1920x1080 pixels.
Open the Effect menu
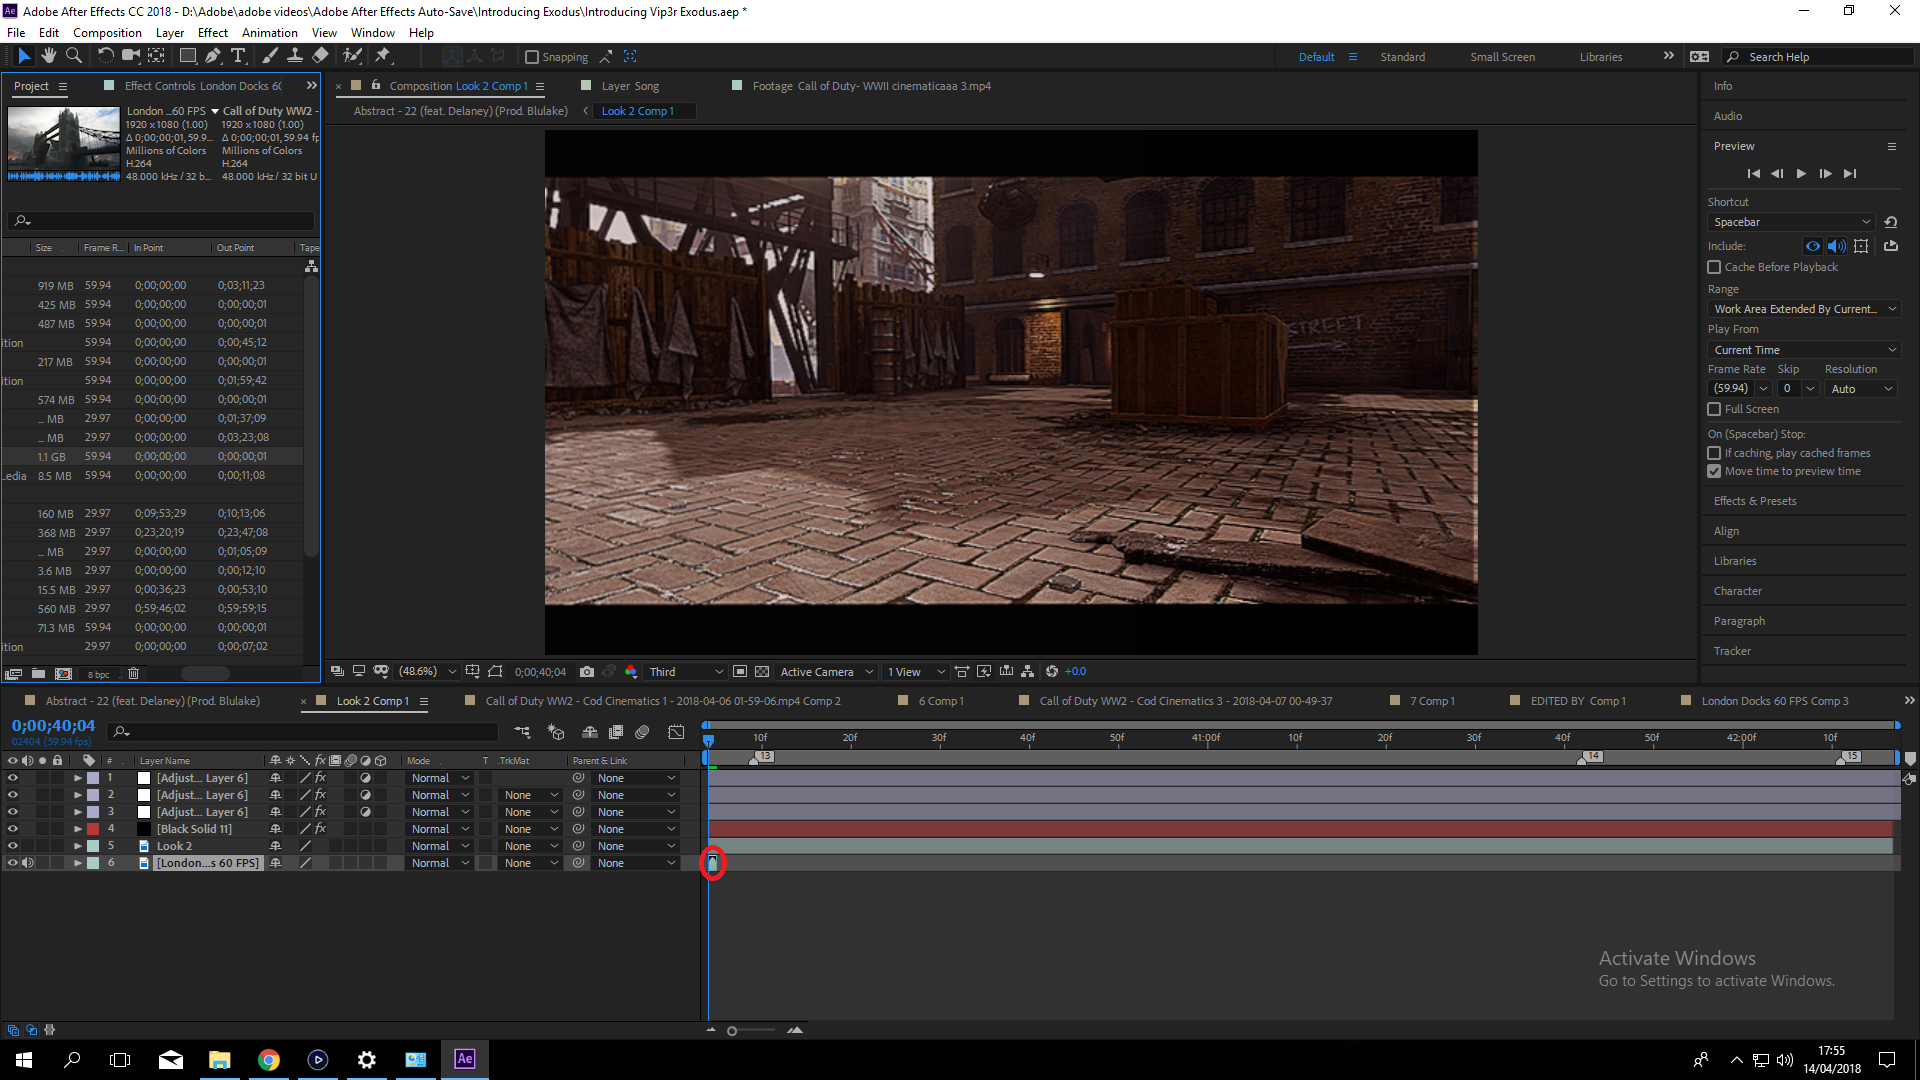click(212, 32)
